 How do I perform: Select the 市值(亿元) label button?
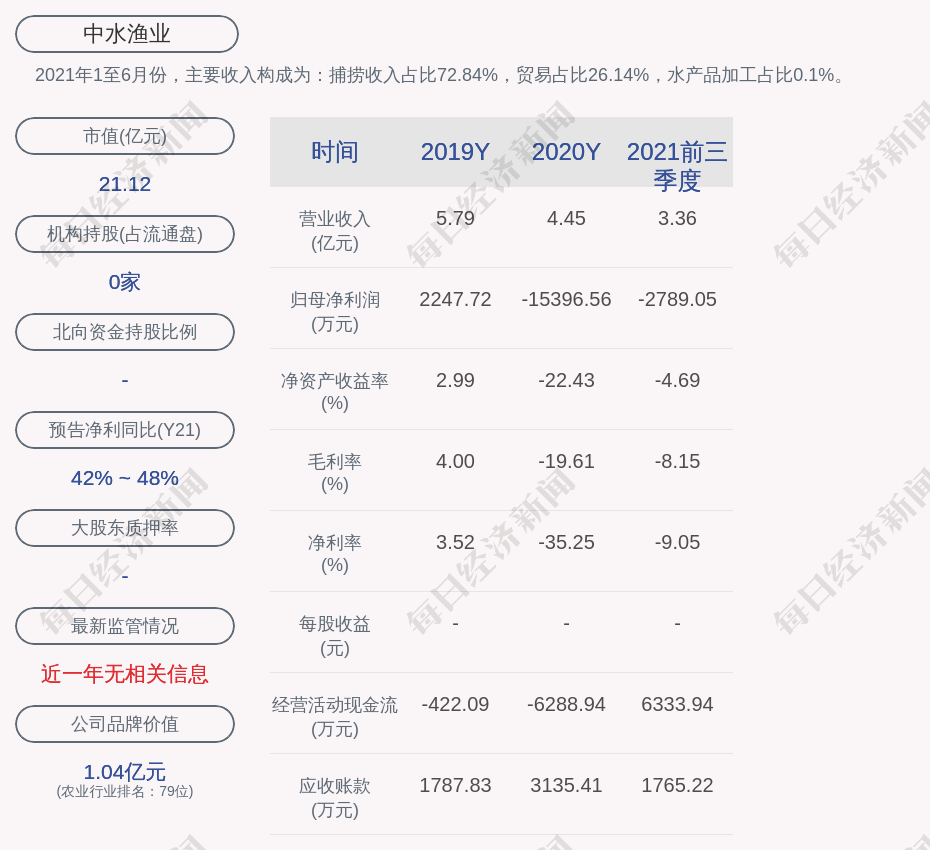125,136
